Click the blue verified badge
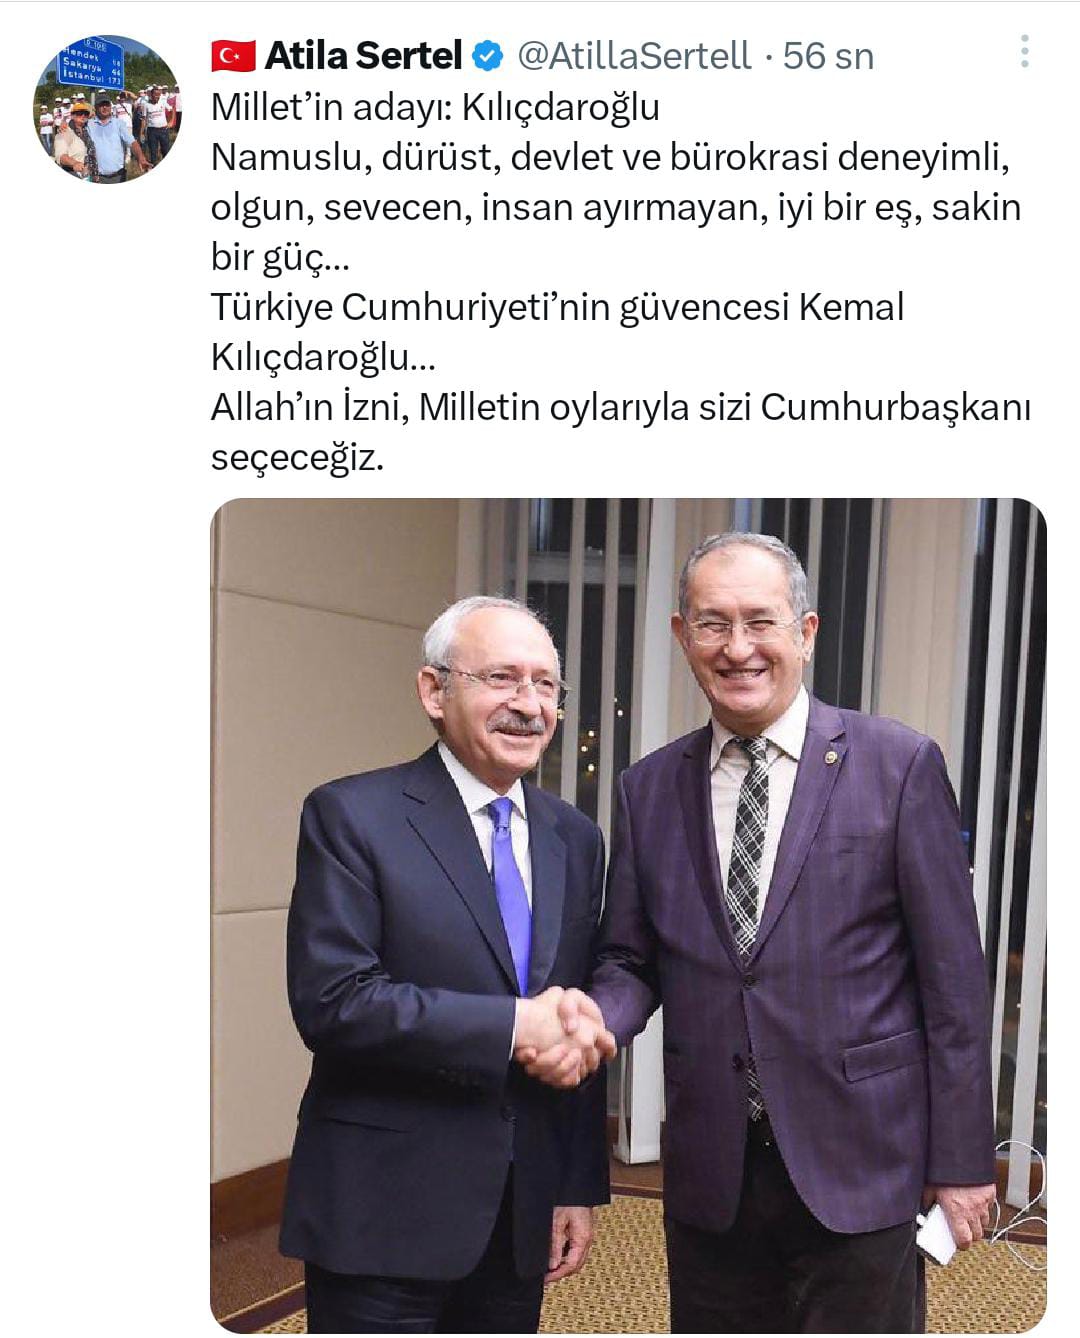 [x=487, y=56]
